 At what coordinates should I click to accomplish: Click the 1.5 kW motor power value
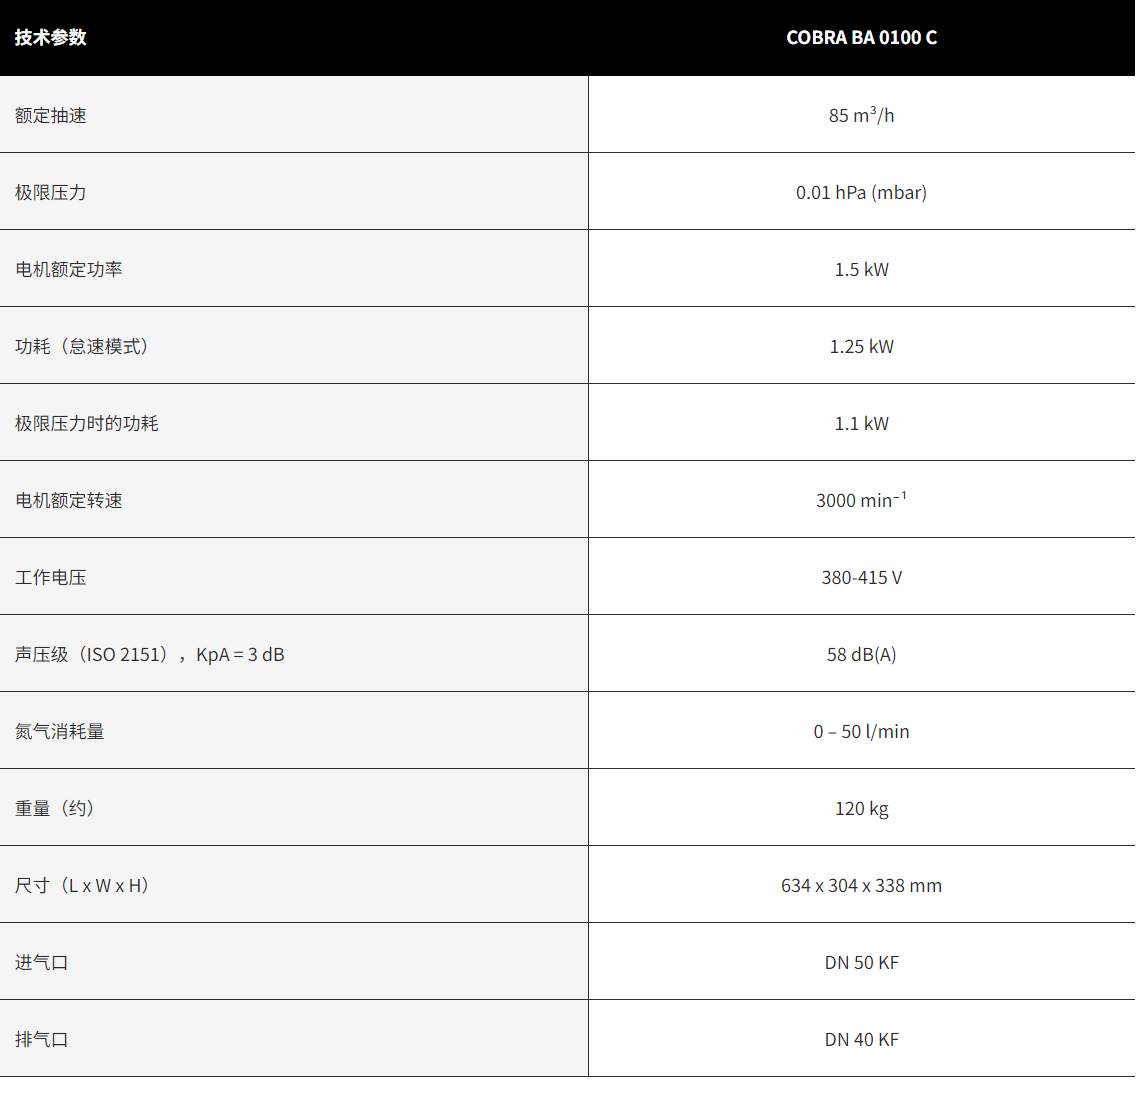point(861,270)
